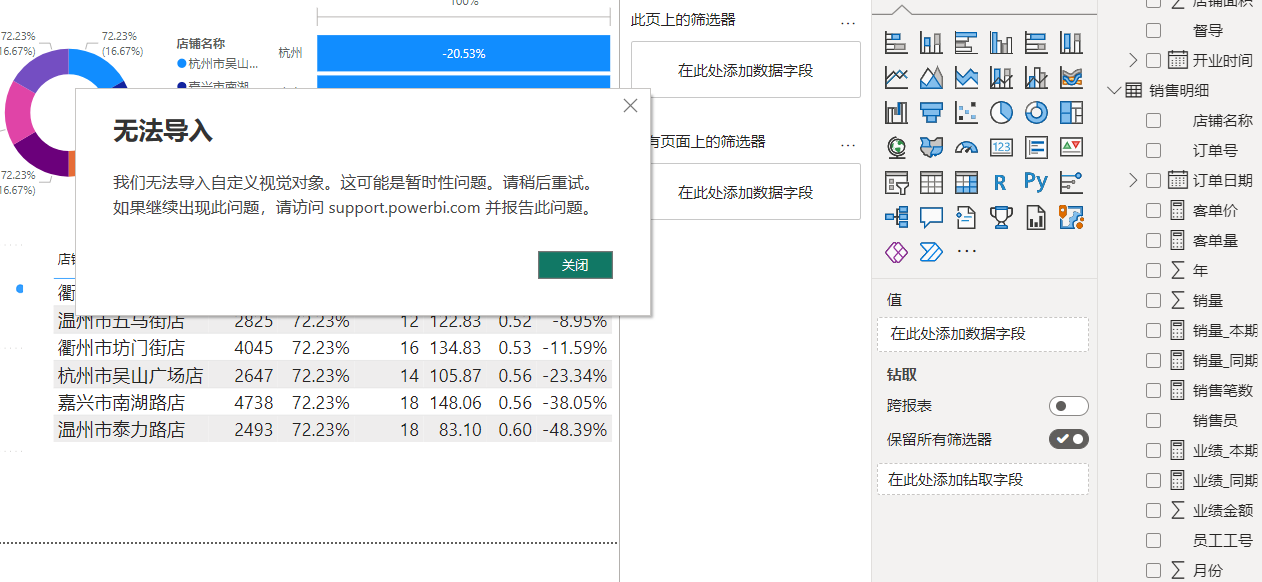
Task: Check the 督导 field checkbox
Action: (x=1153, y=30)
